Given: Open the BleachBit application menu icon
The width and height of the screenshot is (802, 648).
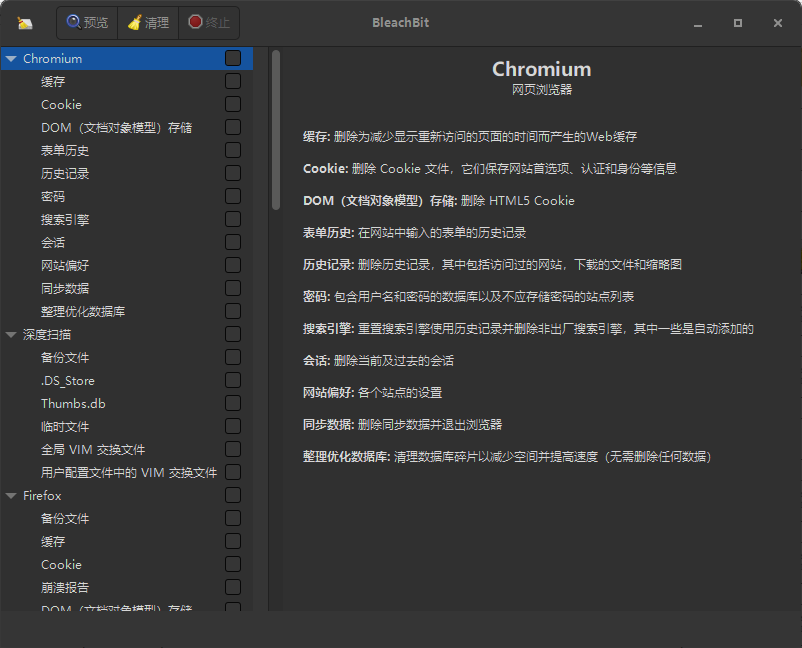Looking at the screenshot, I should [25, 22].
